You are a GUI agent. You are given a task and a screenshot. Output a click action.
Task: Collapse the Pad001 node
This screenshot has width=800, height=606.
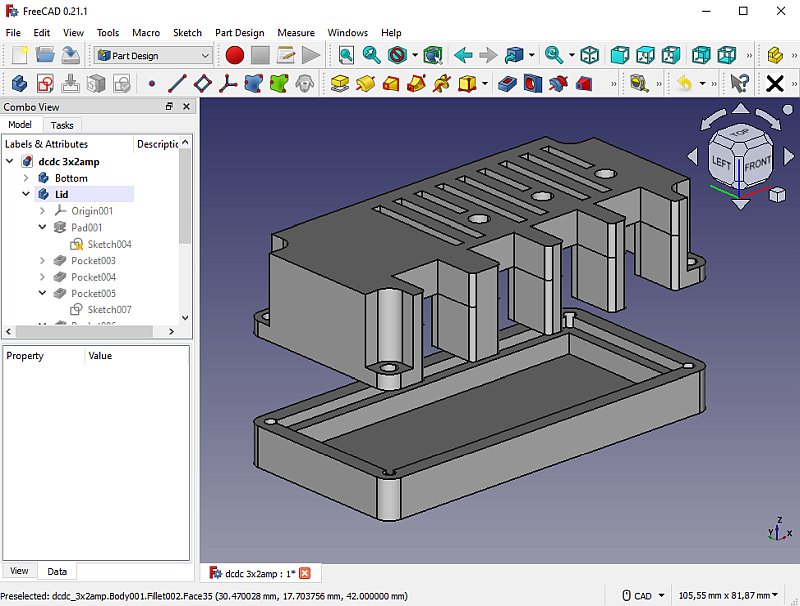pyautogui.click(x=42, y=227)
